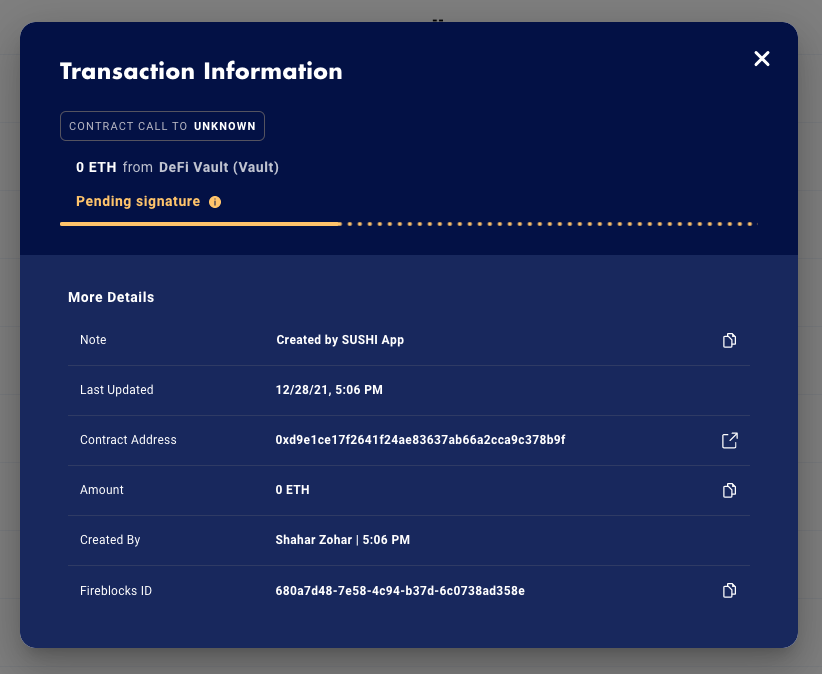Select the contract address 0xd9e1ce17... value
This screenshot has width=822, height=674.
pos(420,440)
